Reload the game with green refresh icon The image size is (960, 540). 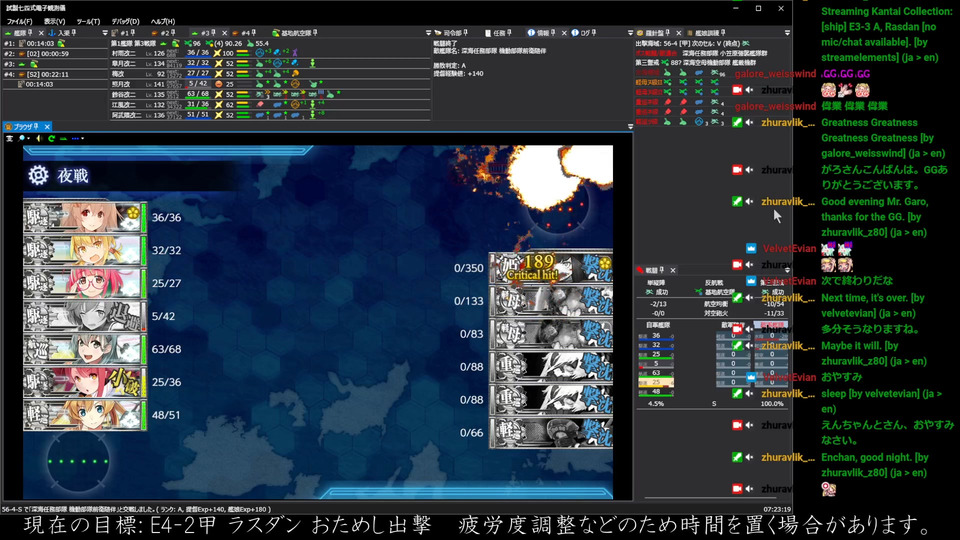pos(51,139)
